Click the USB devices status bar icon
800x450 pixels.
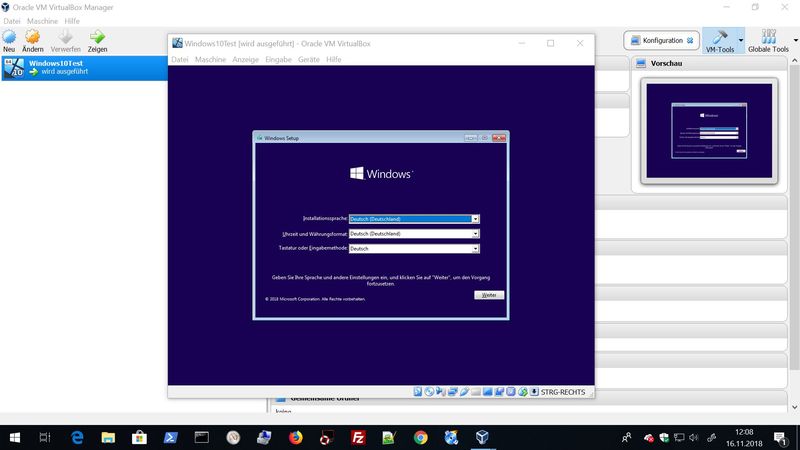click(x=464, y=392)
